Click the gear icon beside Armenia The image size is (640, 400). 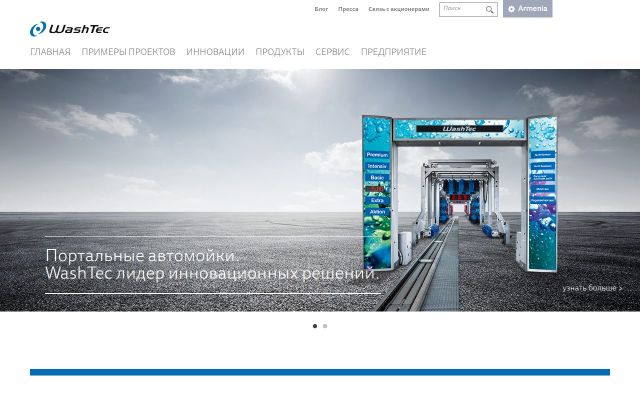(511, 9)
